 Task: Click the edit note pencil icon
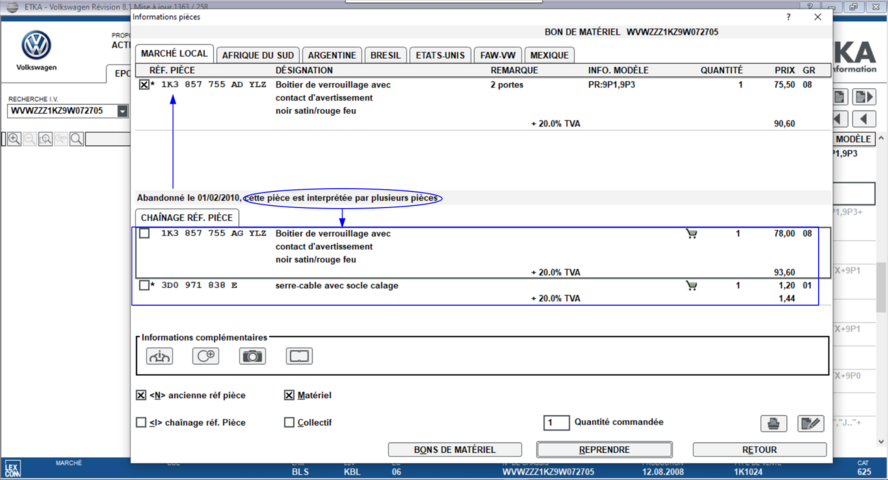(810, 423)
